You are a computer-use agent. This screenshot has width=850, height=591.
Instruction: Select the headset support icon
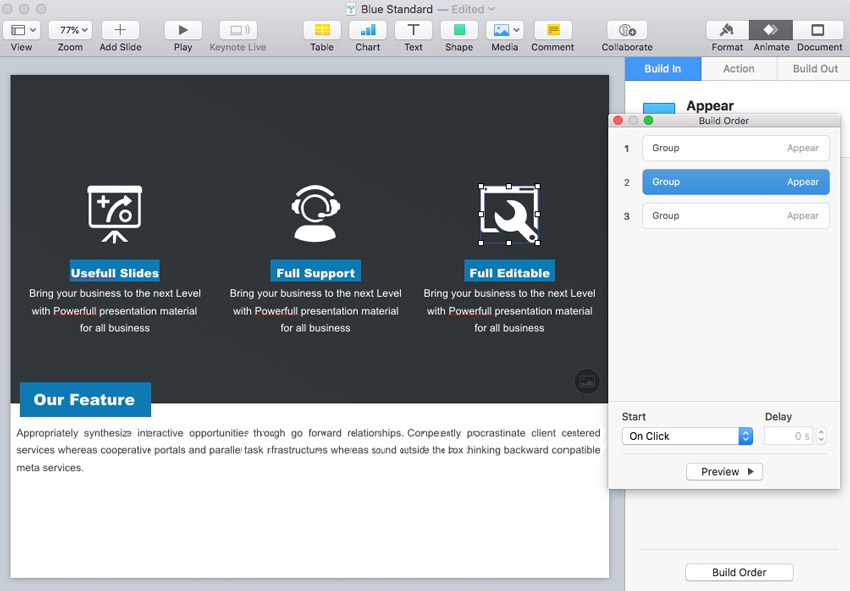click(315, 213)
